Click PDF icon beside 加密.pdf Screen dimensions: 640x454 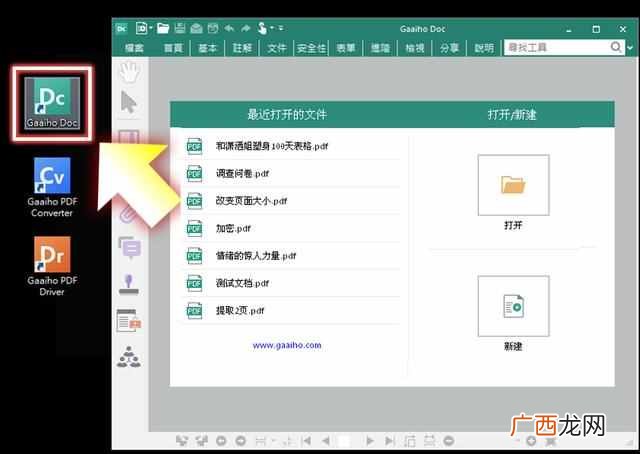[194, 228]
